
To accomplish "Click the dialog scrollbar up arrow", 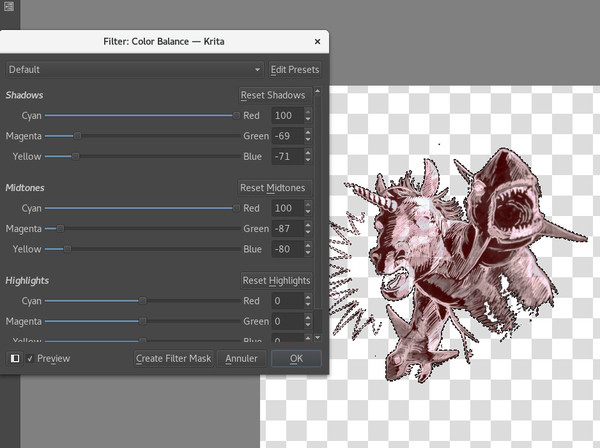I will tap(318, 91).
